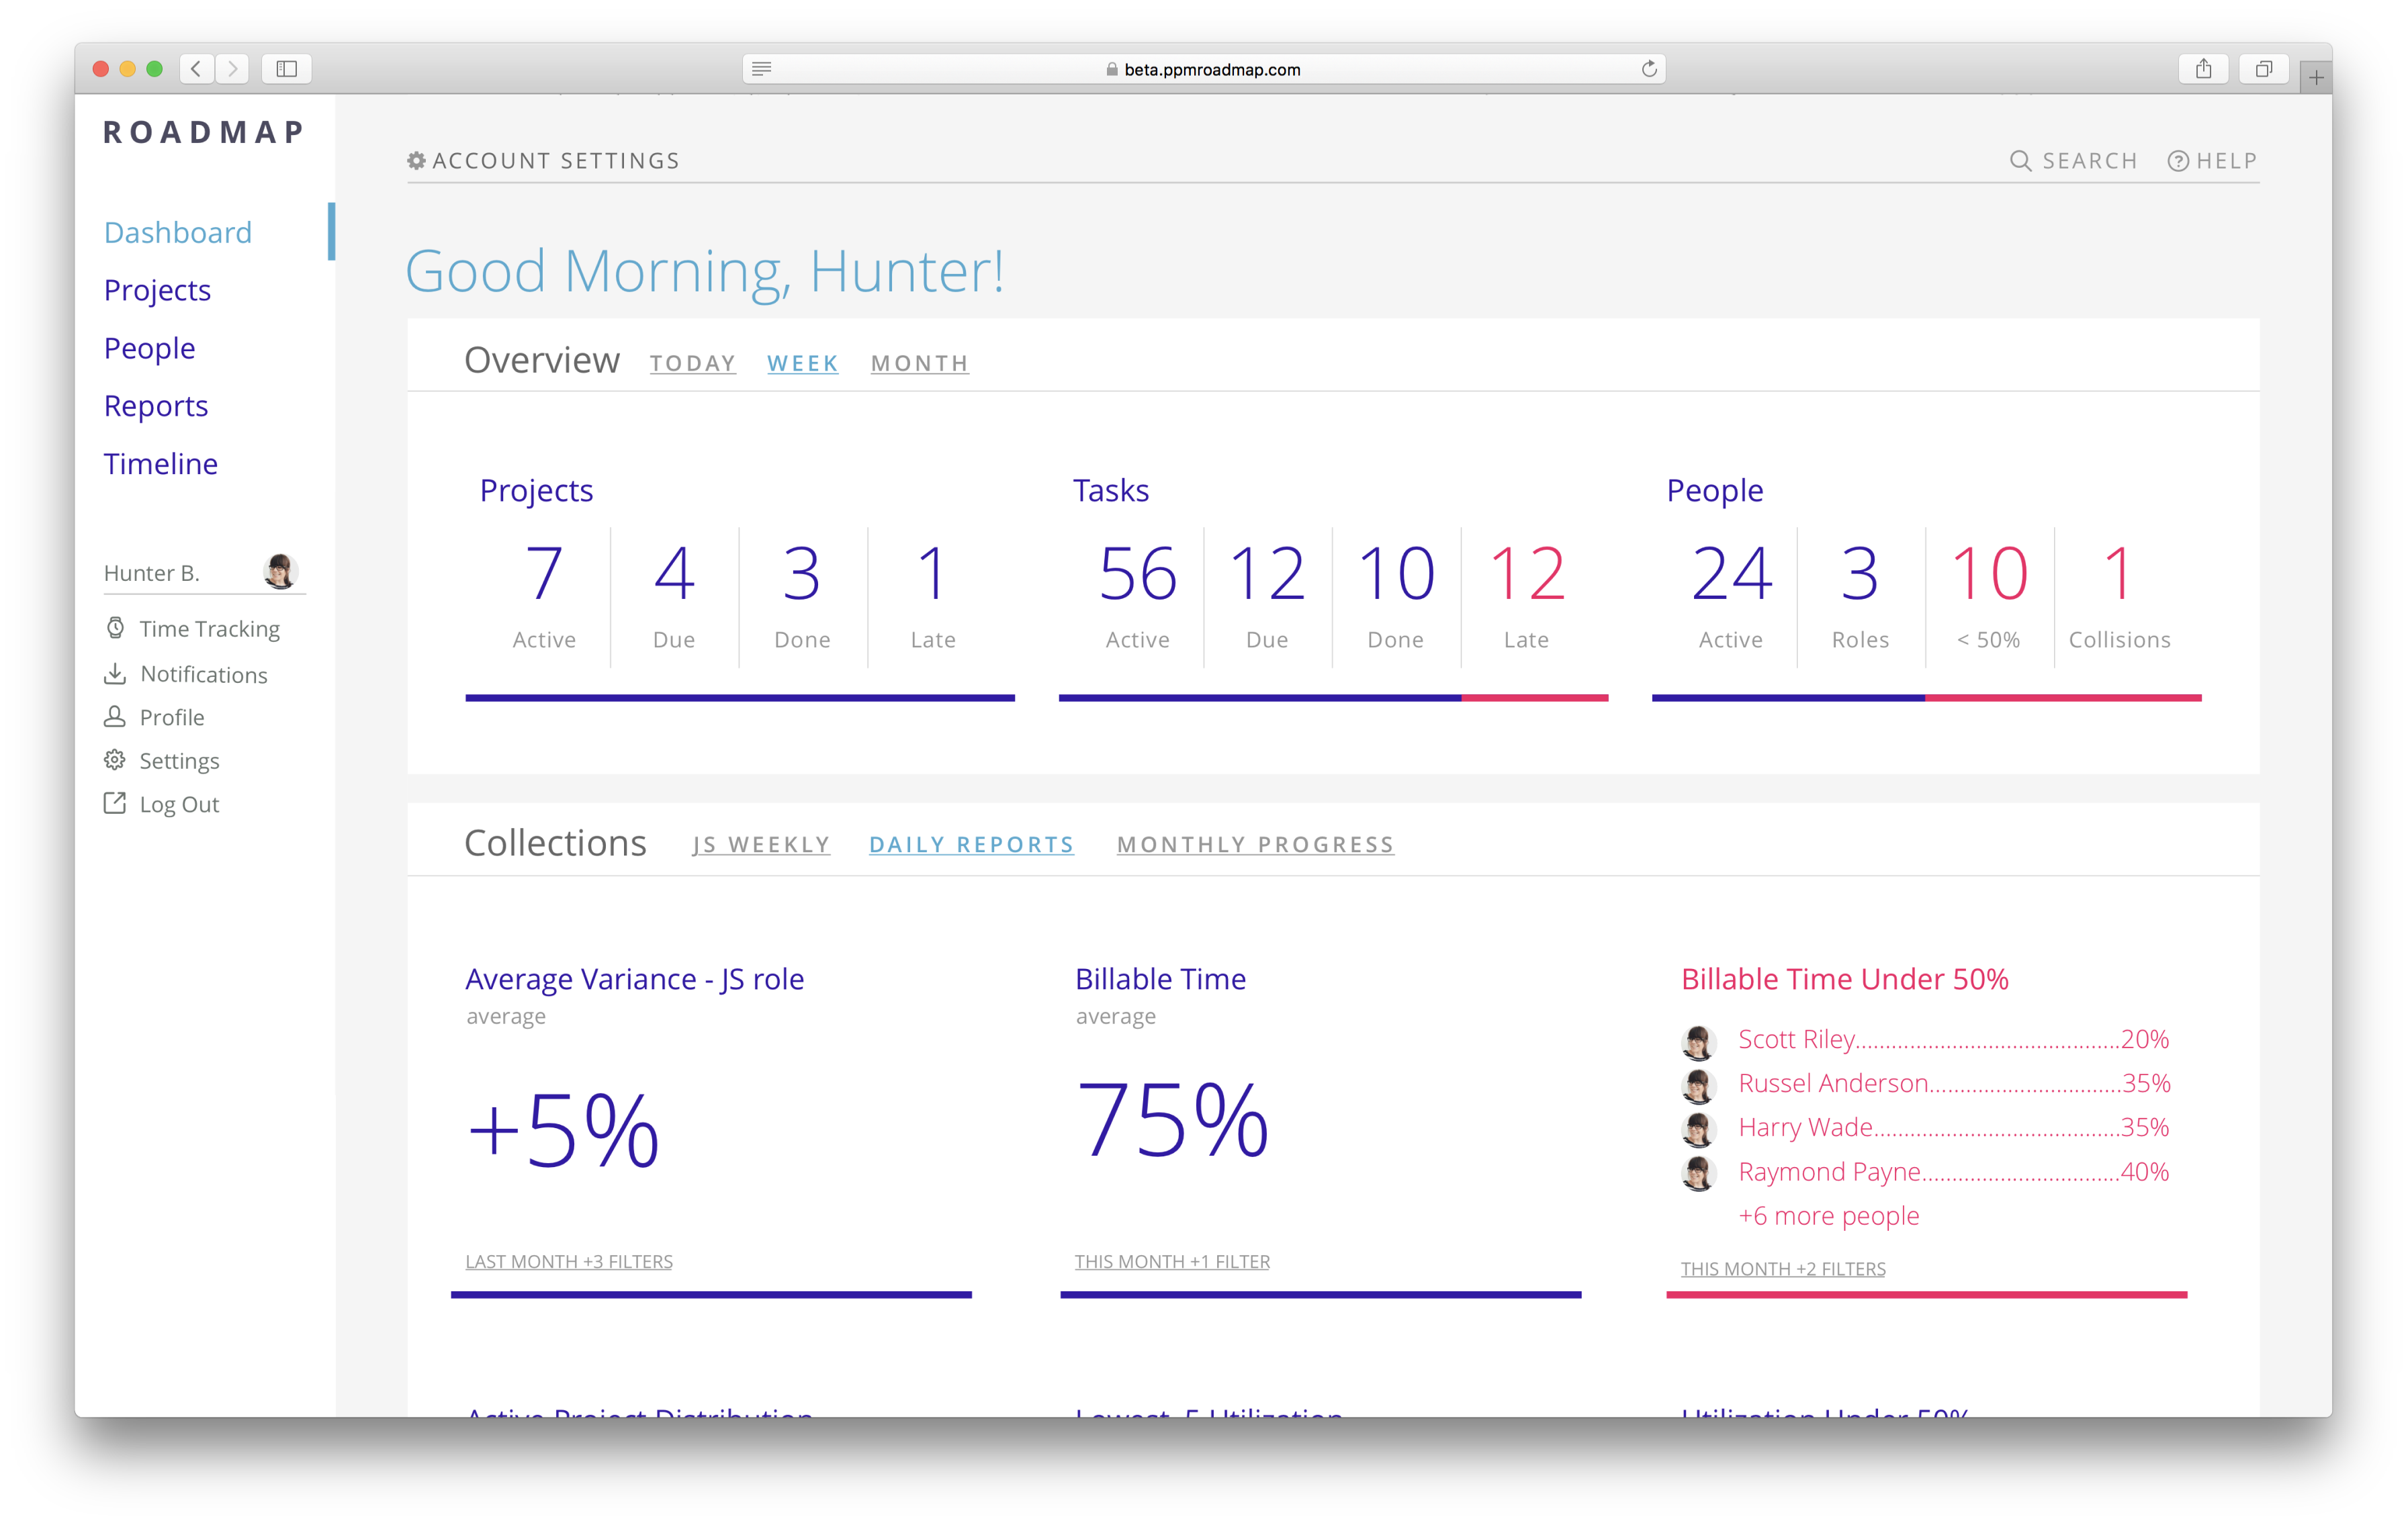Click the +6 more people link
Screen dimensions: 2408x1525
click(x=1828, y=1216)
